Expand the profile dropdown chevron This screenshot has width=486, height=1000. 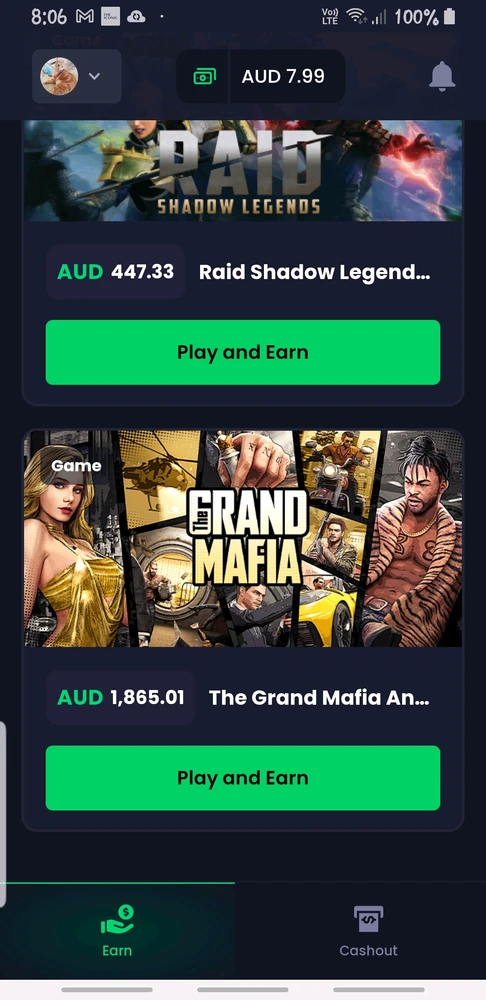click(94, 77)
